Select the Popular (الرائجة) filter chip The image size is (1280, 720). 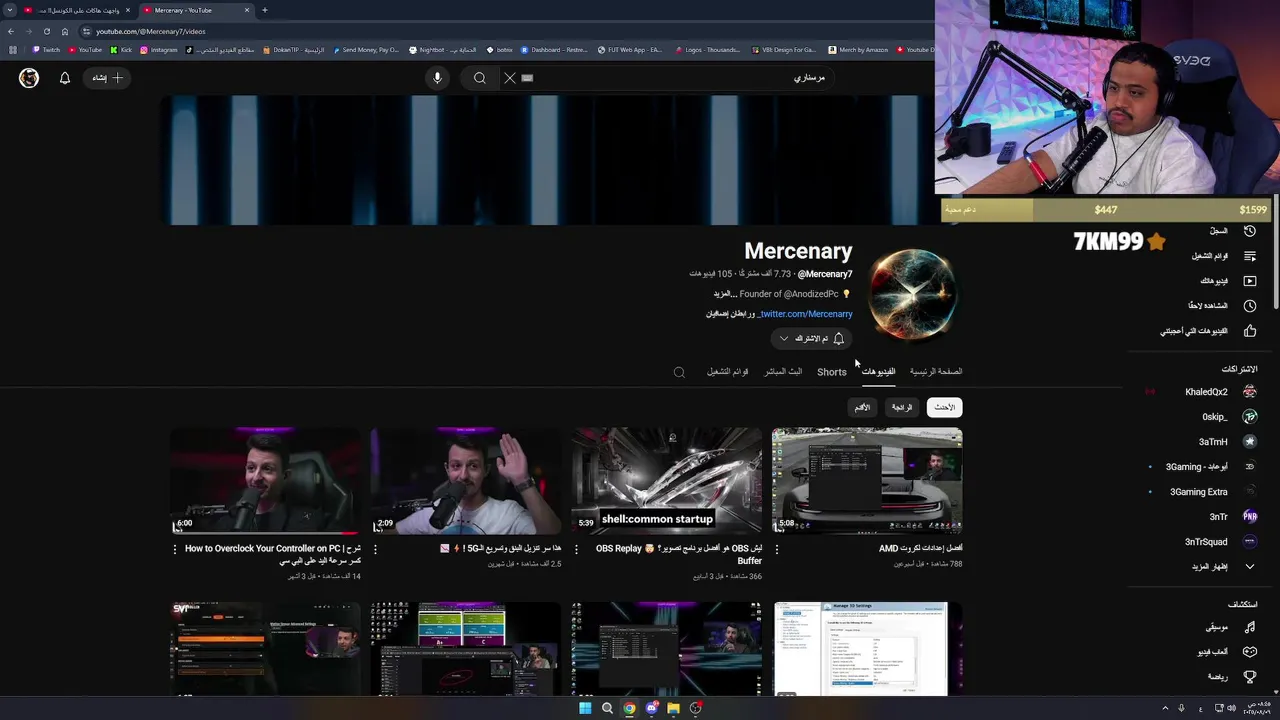click(902, 407)
